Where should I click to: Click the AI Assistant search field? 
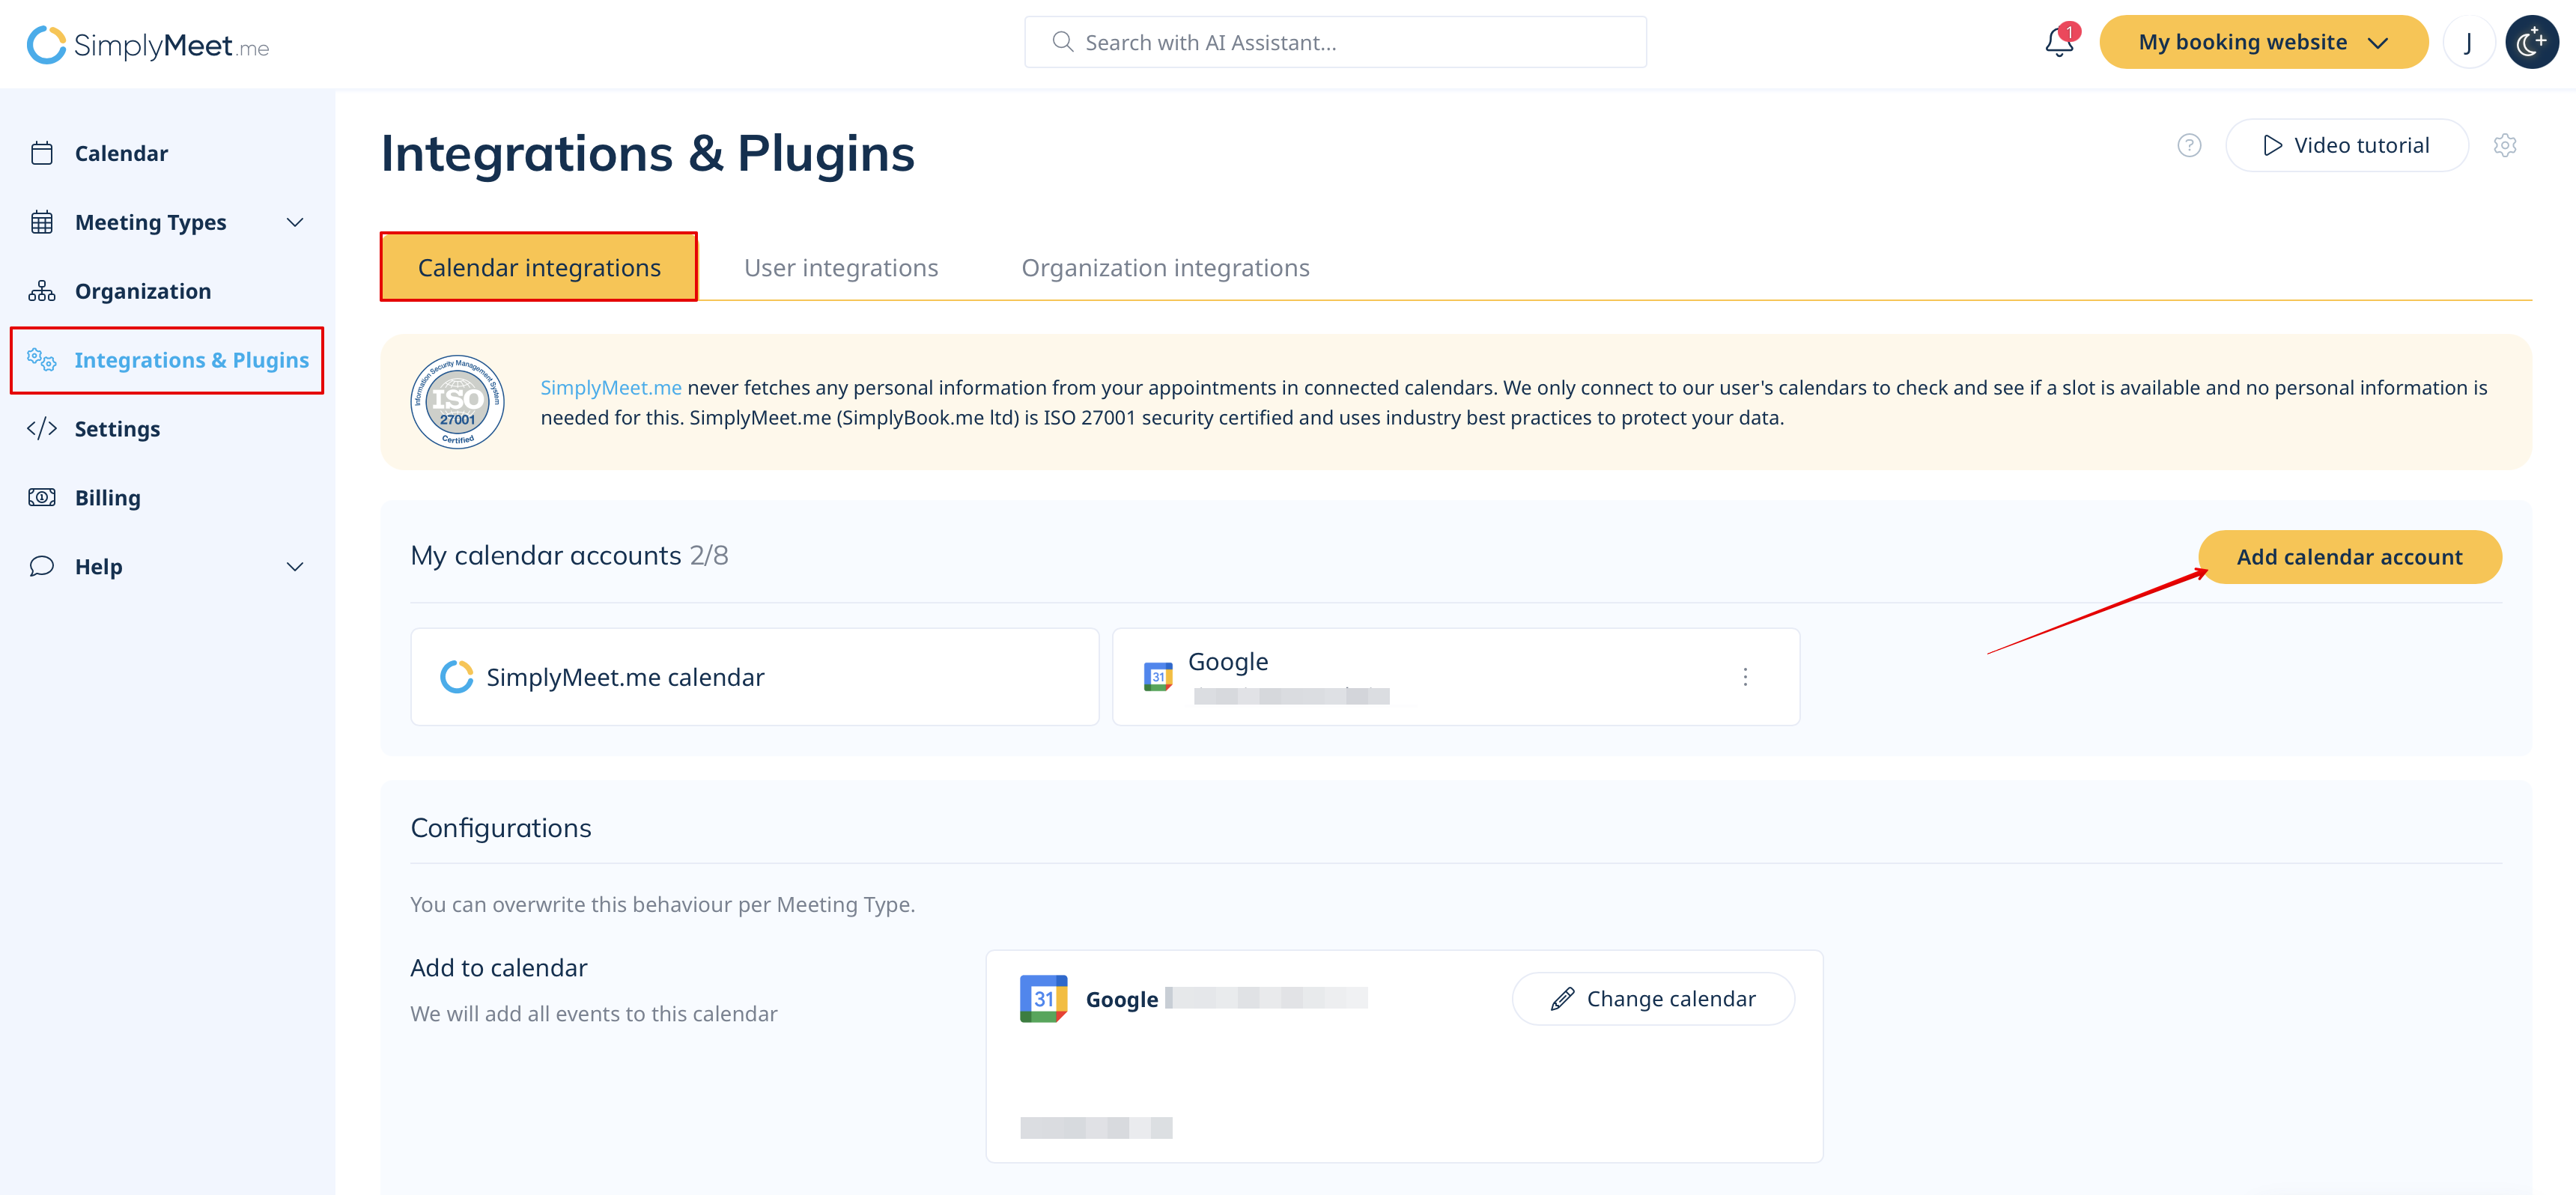(1335, 43)
